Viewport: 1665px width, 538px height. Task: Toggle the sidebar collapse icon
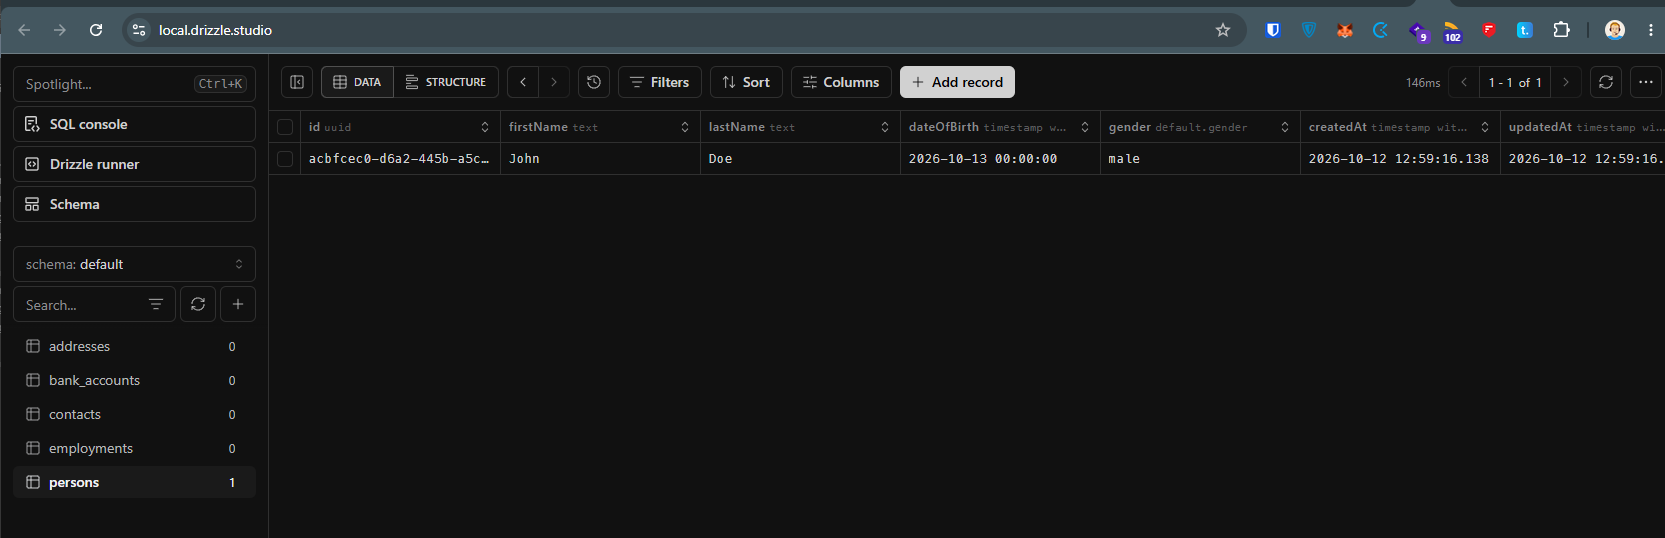click(297, 82)
